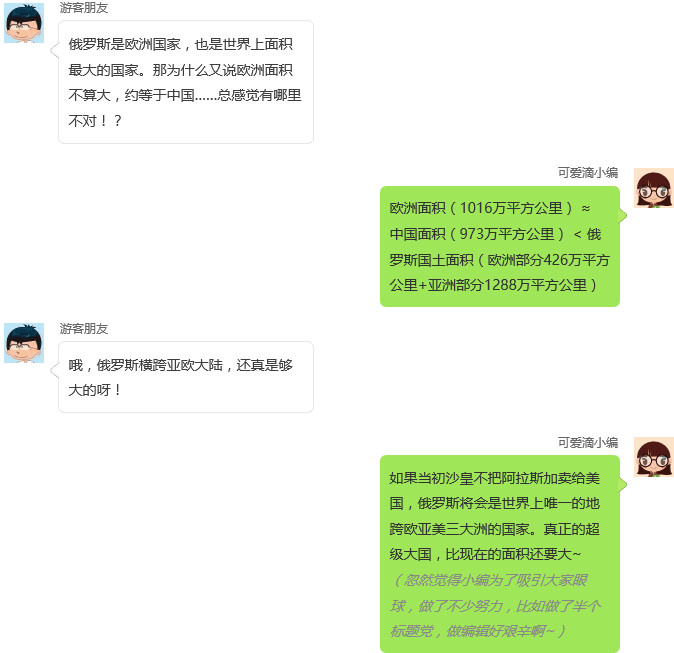Screen dimensions: 674x653
Task: Click the green bubble starting 欧洲面积
Action: tap(499, 246)
